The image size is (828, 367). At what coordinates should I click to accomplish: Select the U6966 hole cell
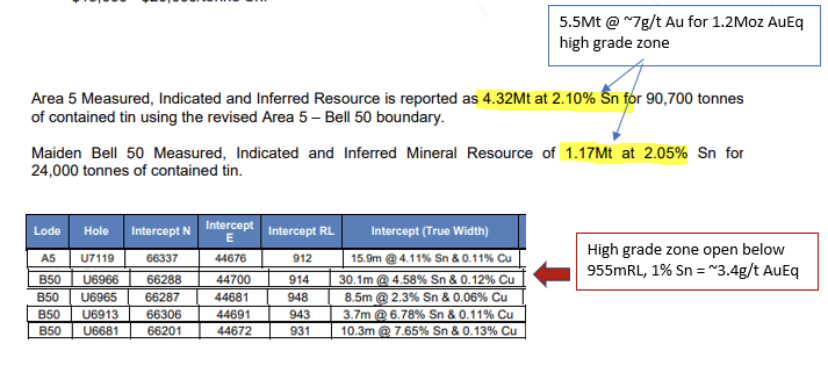tap(100, 279)
